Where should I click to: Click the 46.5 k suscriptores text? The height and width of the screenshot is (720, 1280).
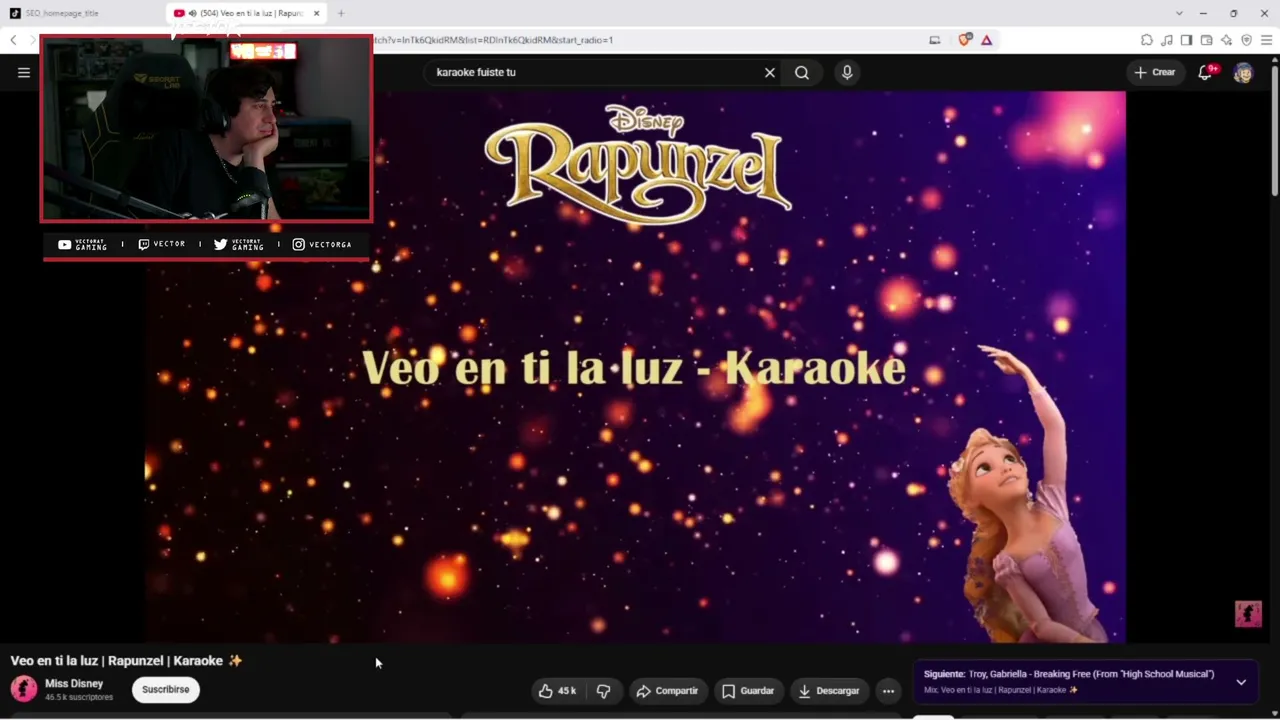79,697
